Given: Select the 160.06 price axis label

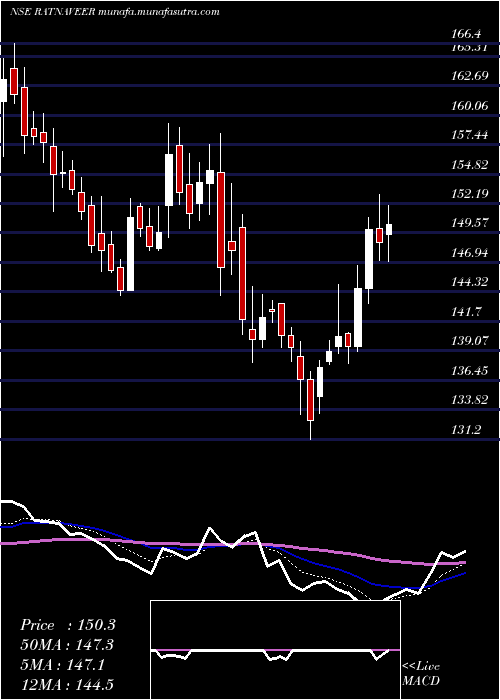Looking at the screenshot, I should [x=470, y=106].
